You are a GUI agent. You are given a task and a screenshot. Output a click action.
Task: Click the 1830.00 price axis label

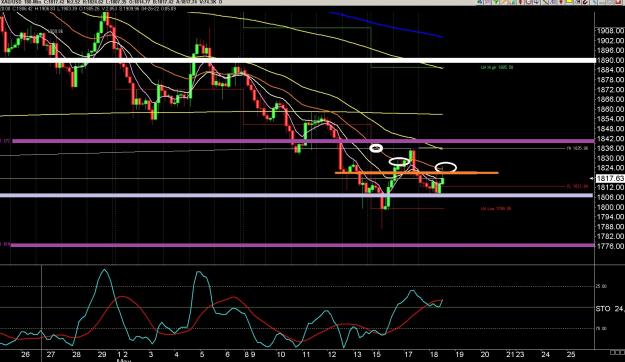pyautogui.click(x=610, y=158)
